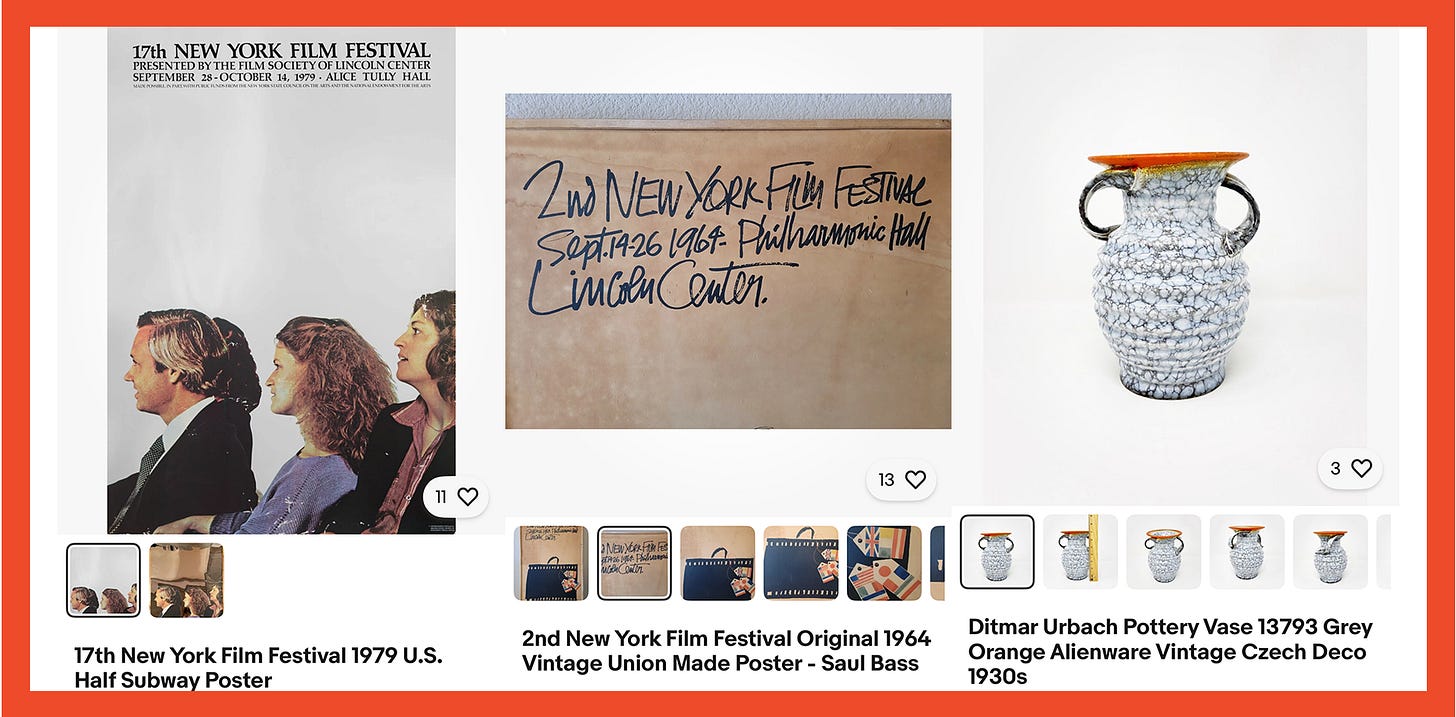
Task: View fourth Saul Bass thumbnail with flags
Action: 801,563
